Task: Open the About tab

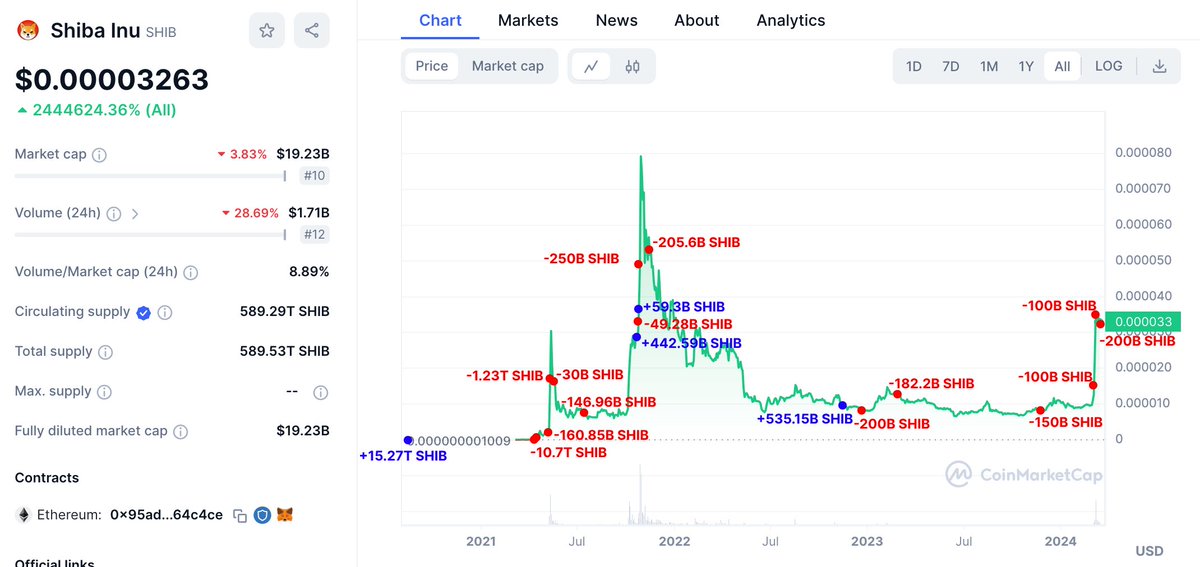Action: 697,20
